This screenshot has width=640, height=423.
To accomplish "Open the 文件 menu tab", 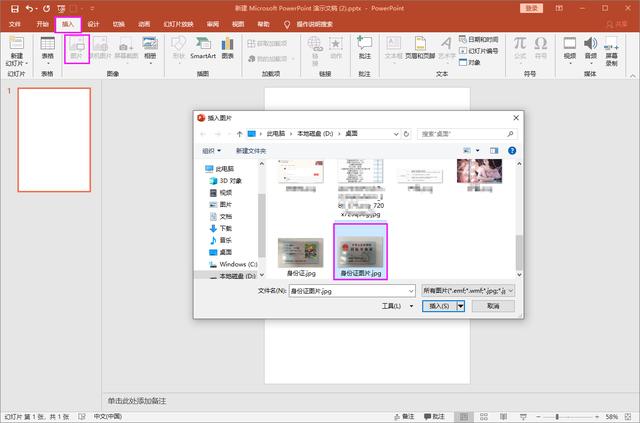I will click(x=15, y=22).
